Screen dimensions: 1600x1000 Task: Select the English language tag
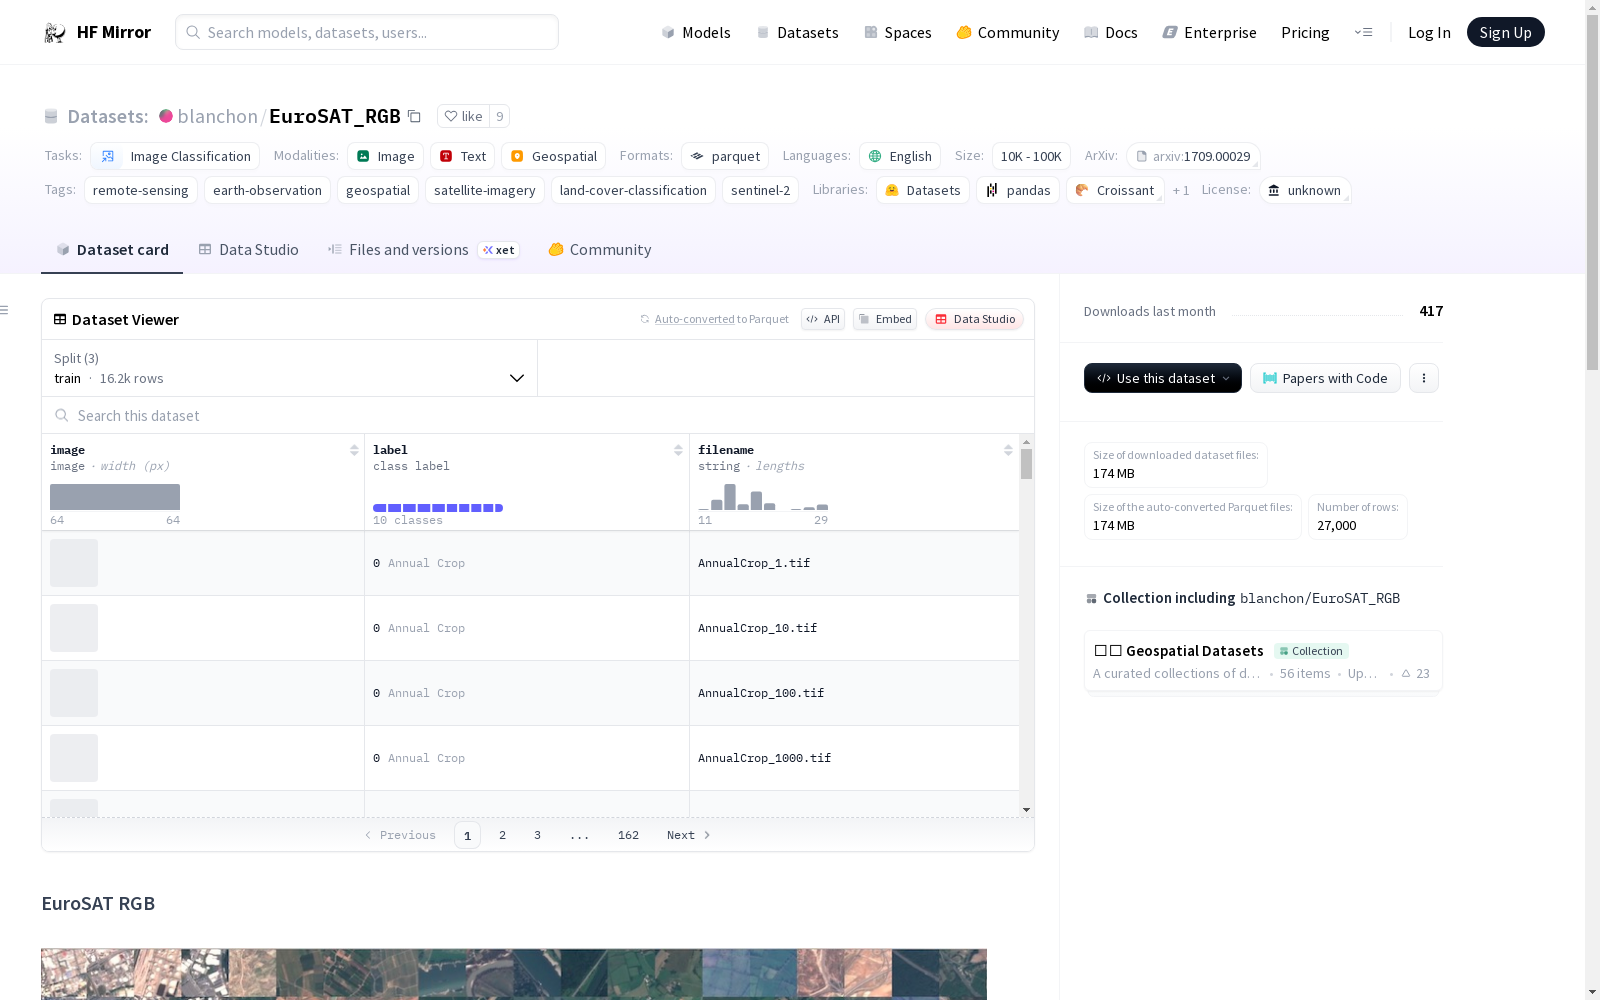coord(900,156)
